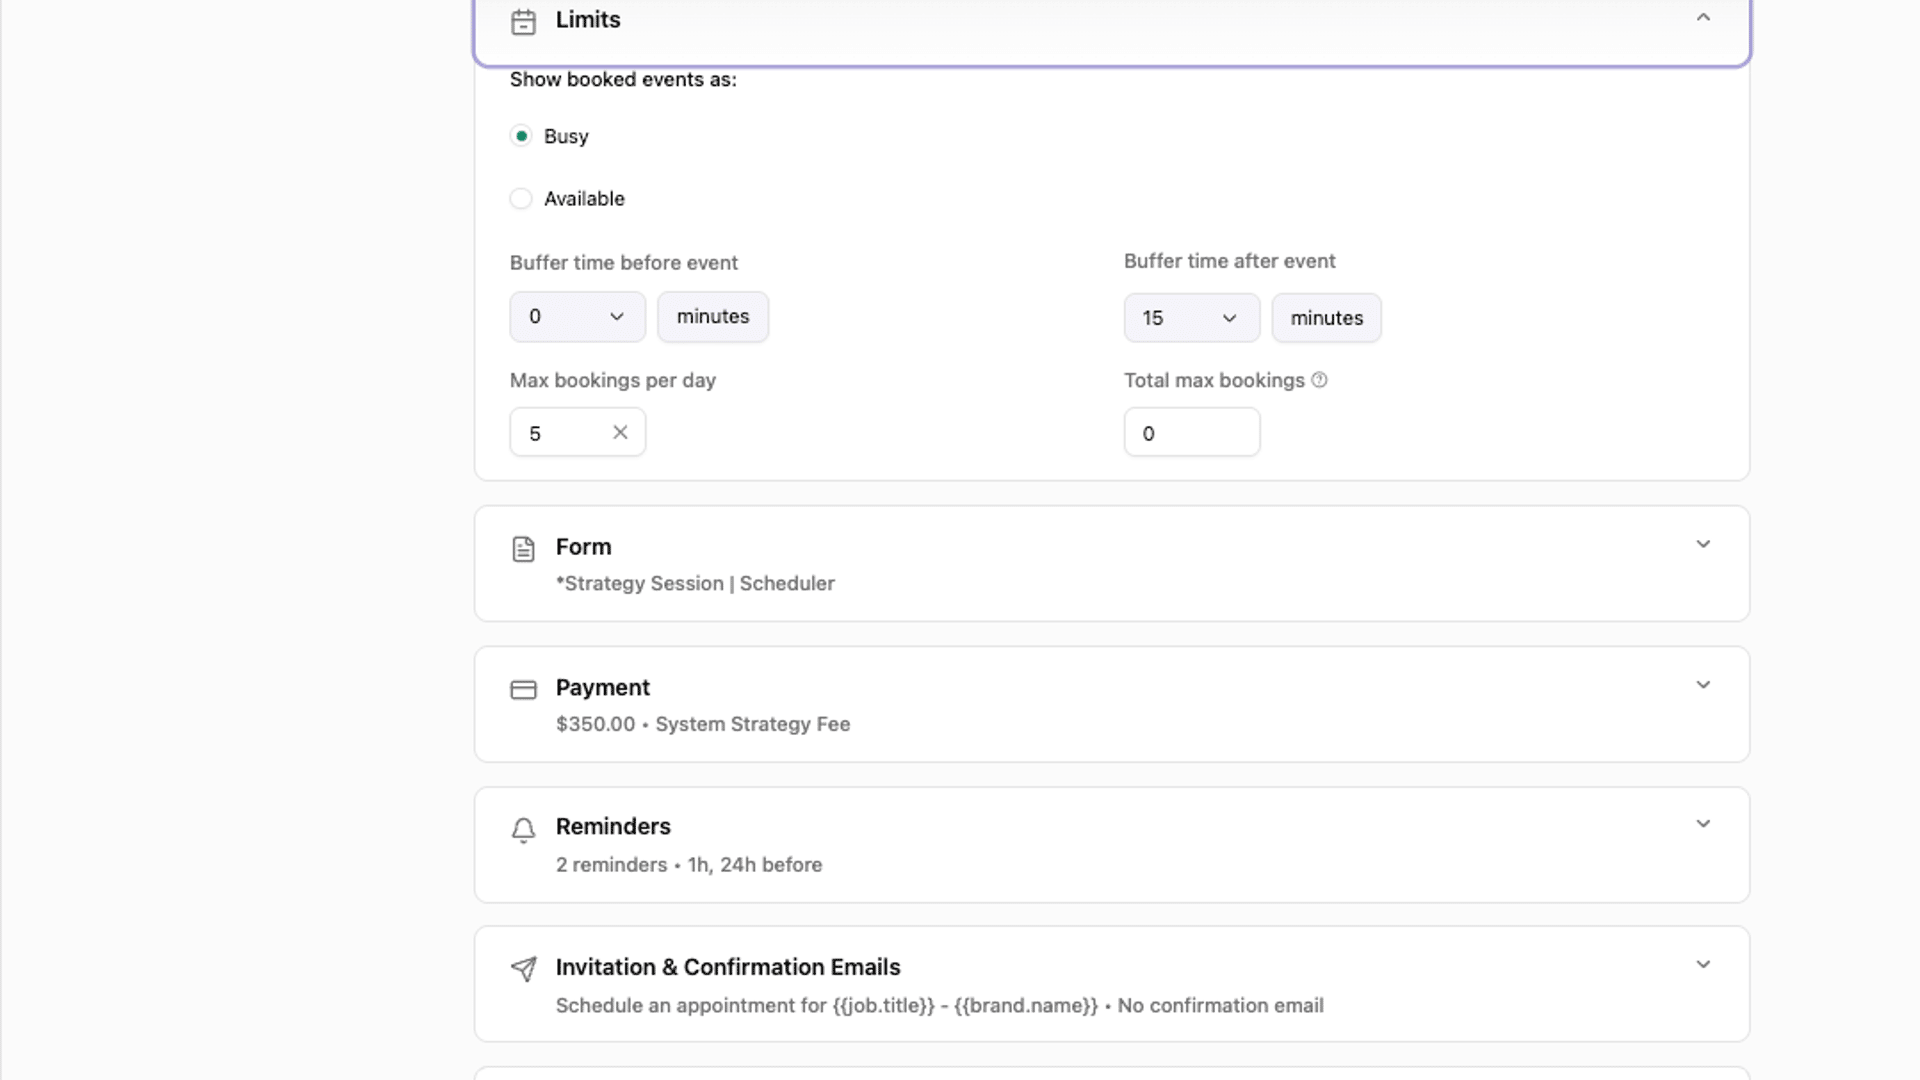Expand Invitation & Confirmation Emails chevron

click(x=1703, y=965)
